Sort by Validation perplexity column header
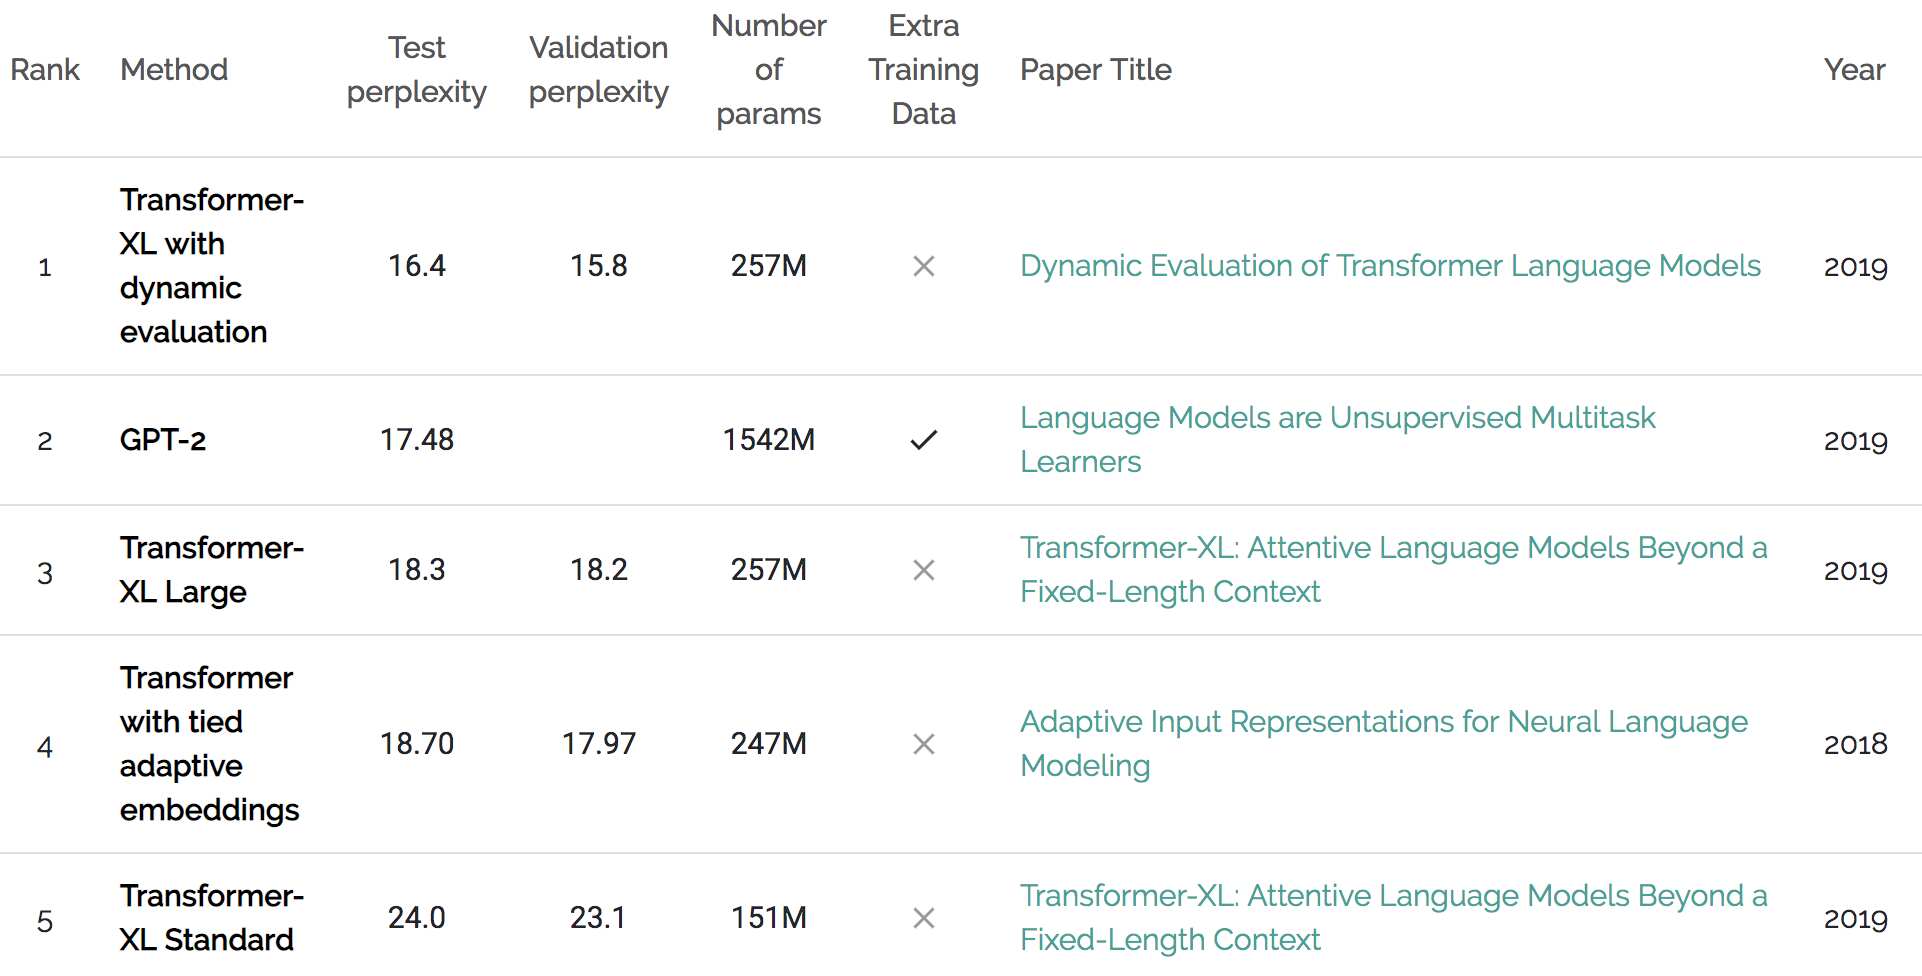This screenshot has height=976, width=1922. (x=599, y=70)
